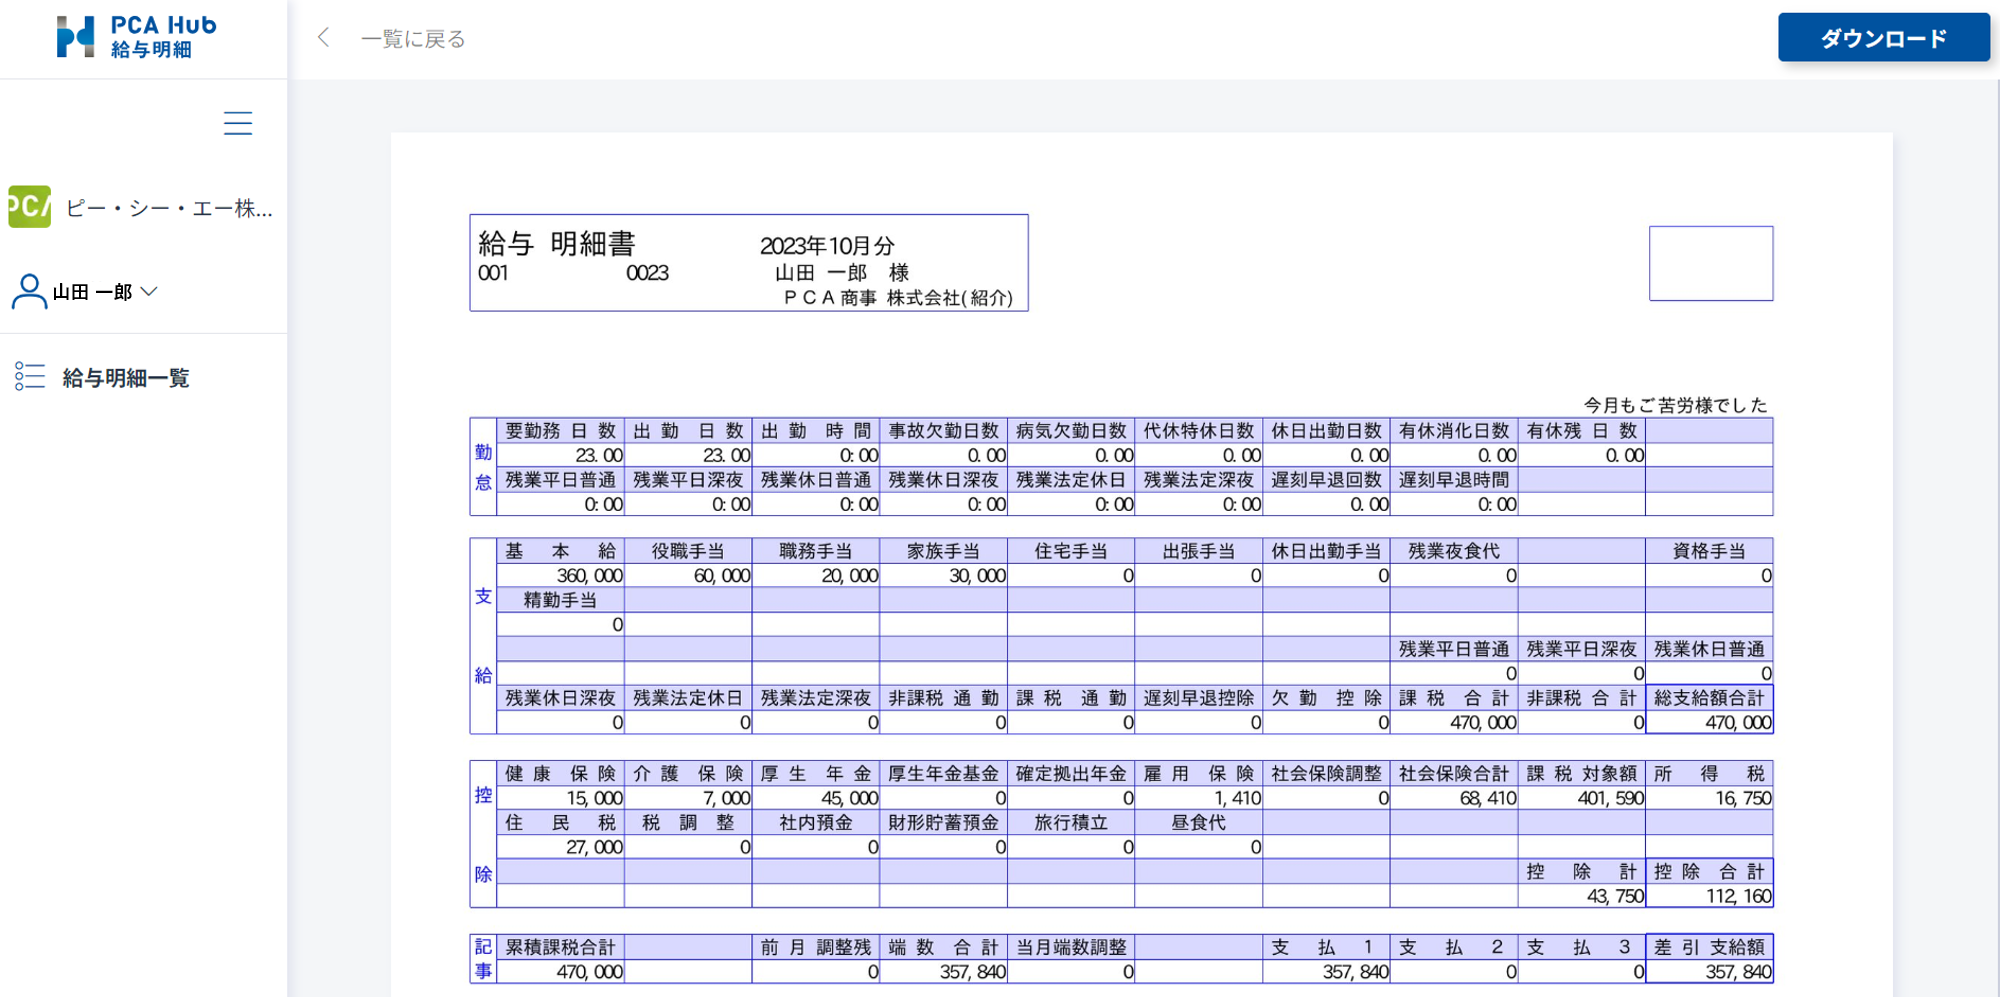The image size is (2000, 997).
Task: Click the 控除合計 value on the payslip
Action: (x=1710, y=897)
